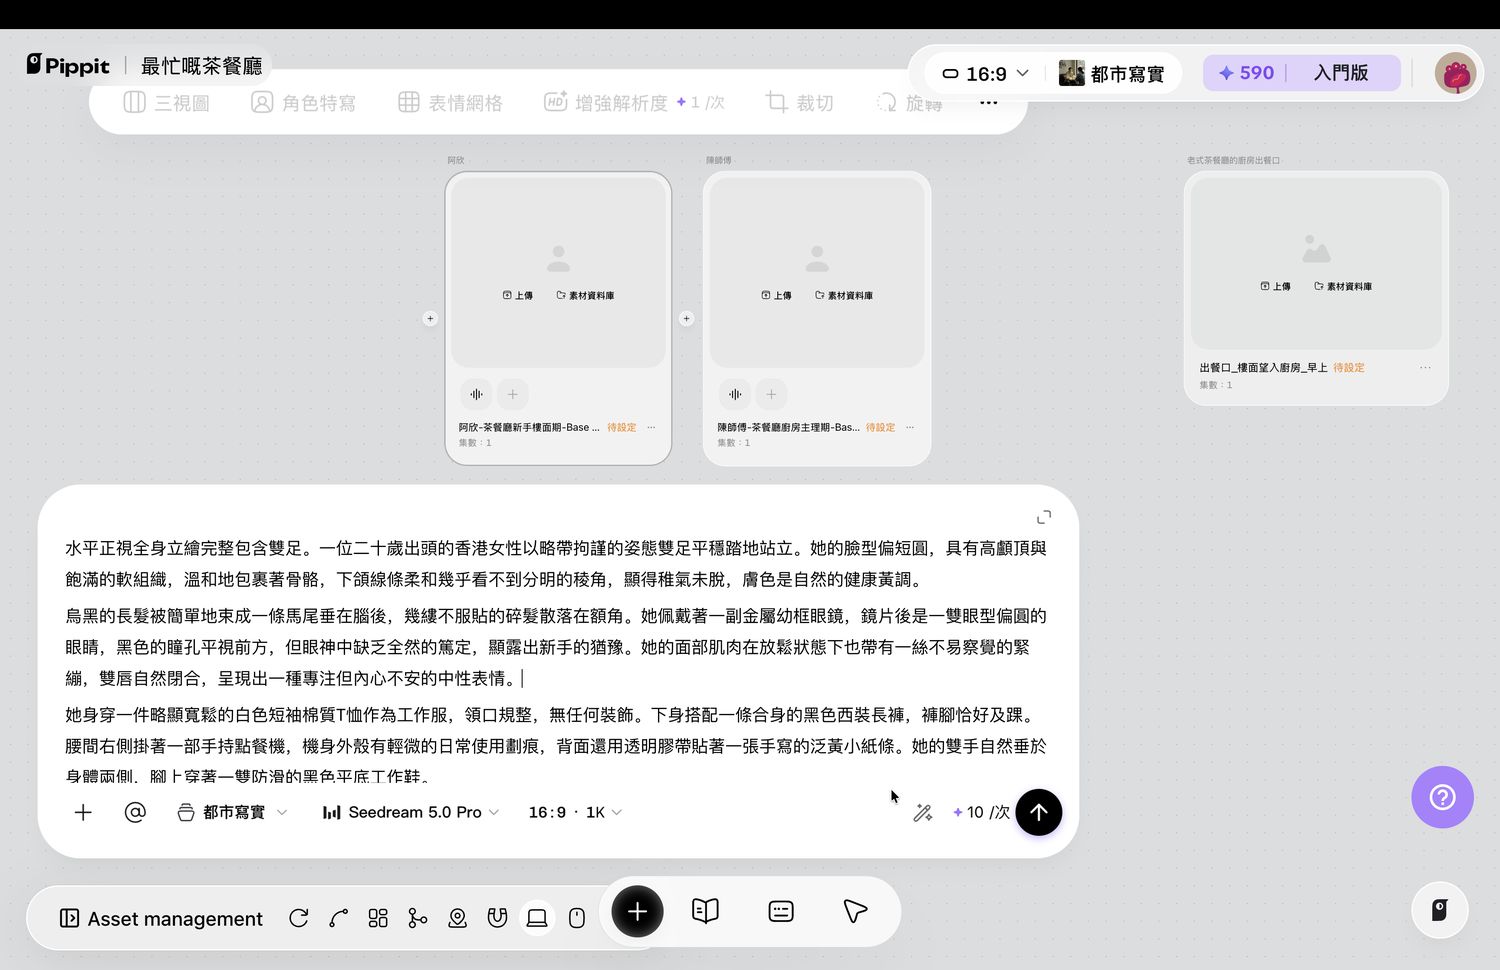Click 上傳 in the 出餐口 scene card
The image size is (1500, 970).
tap(1275, 286)
